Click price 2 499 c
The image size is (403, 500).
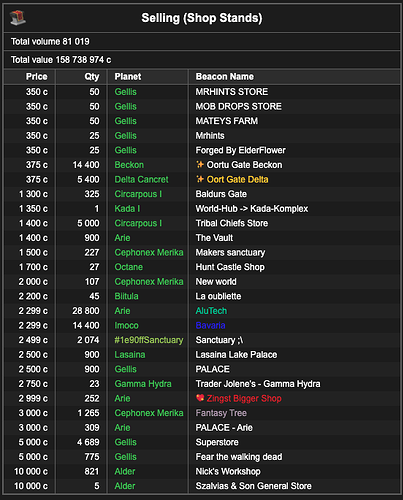33,340
